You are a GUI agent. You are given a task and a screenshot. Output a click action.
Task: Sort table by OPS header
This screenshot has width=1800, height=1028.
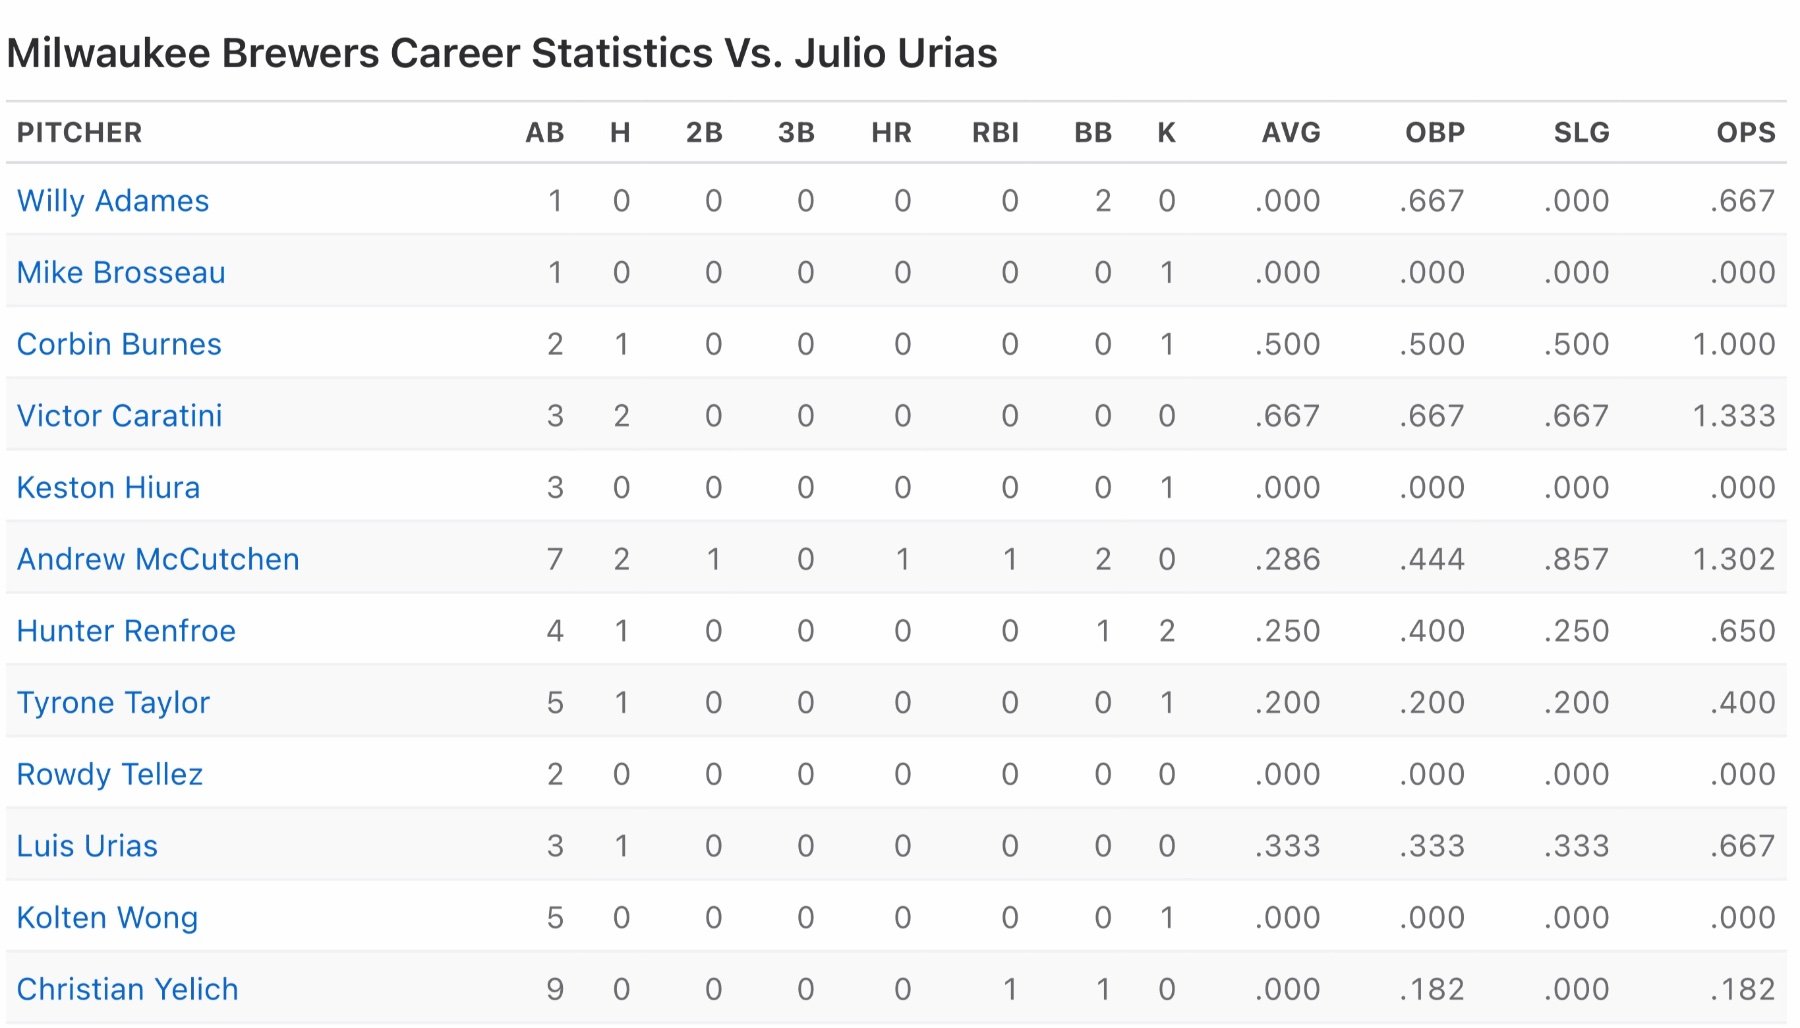coord(1745,133)
